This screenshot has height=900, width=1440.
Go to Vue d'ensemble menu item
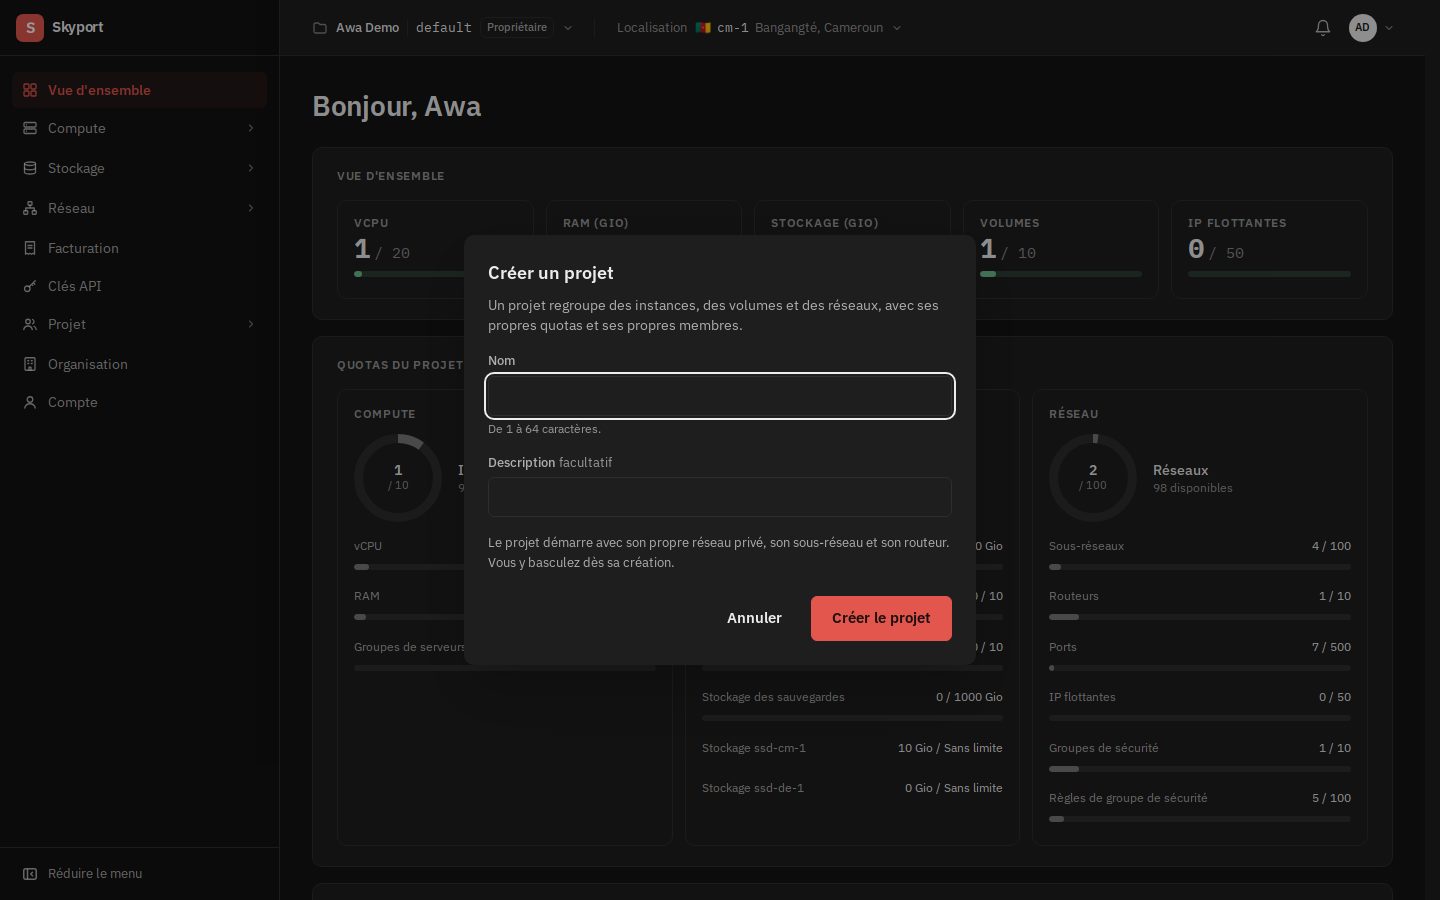(x=140, y=90)
